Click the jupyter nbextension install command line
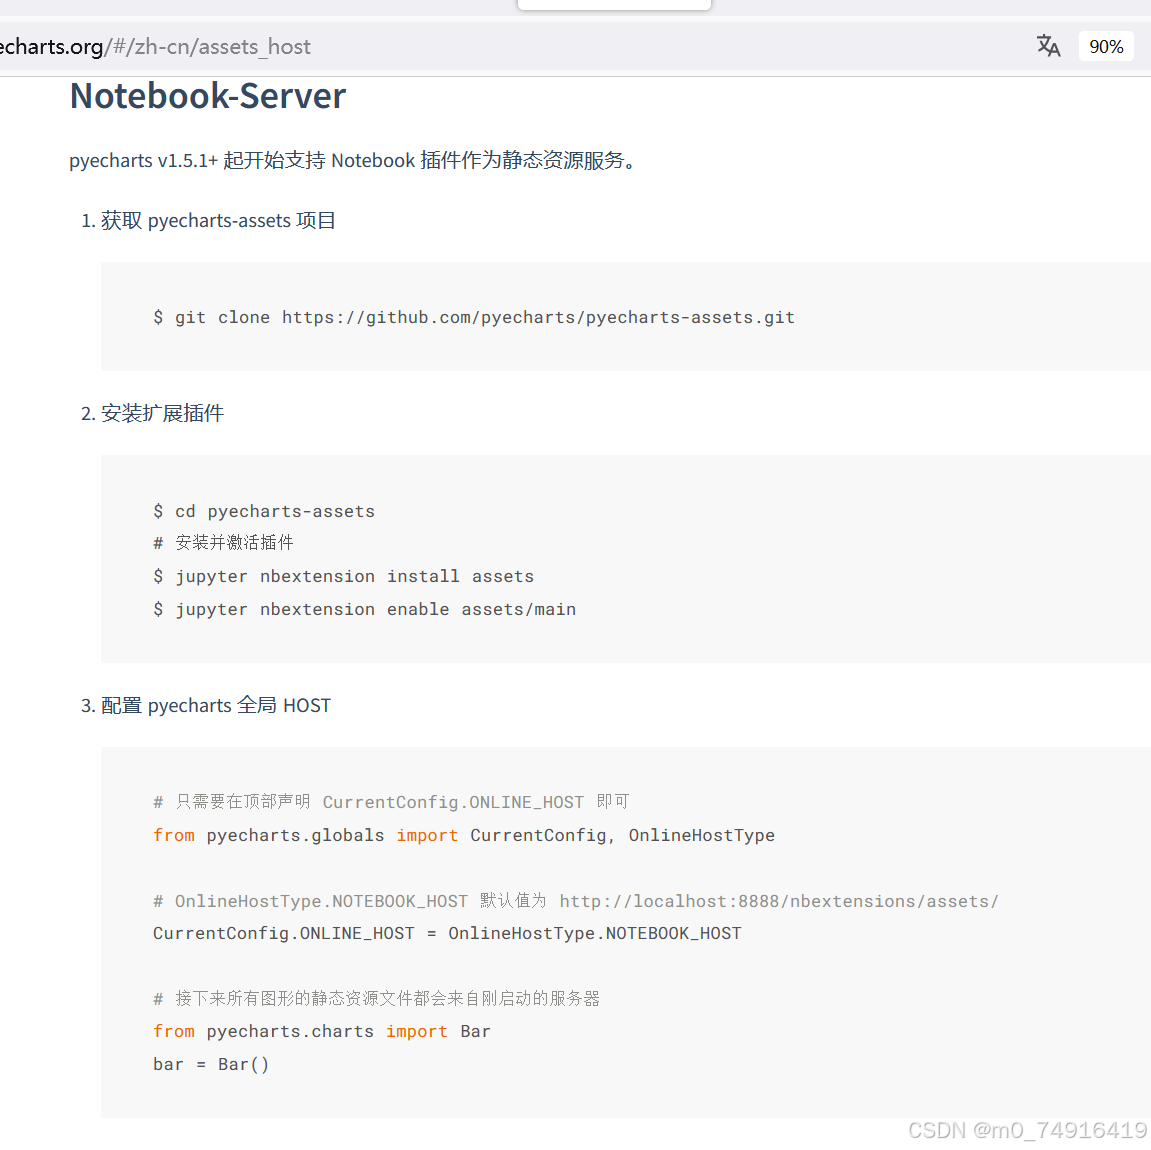This screenshot has width=1151, height=1150. pos(344,576)
